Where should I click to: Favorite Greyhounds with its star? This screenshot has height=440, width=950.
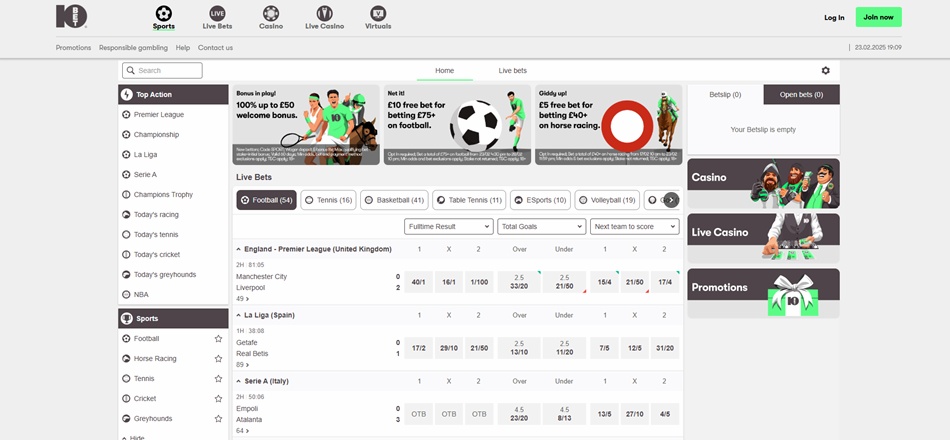click(218, 419)
